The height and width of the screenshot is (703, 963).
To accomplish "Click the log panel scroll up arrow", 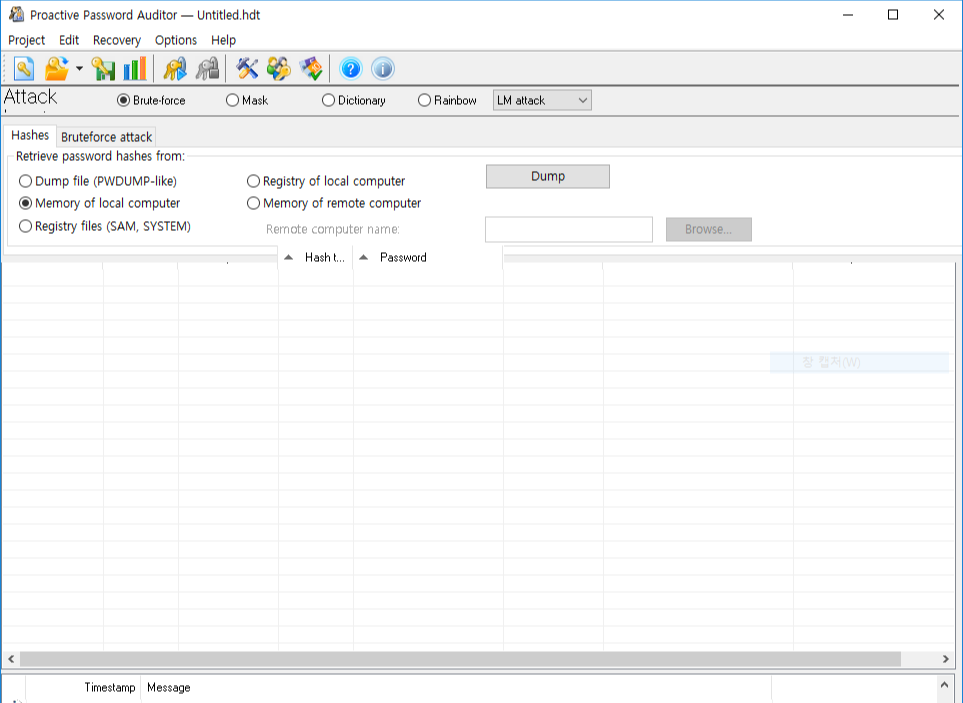I will (944, 685).
